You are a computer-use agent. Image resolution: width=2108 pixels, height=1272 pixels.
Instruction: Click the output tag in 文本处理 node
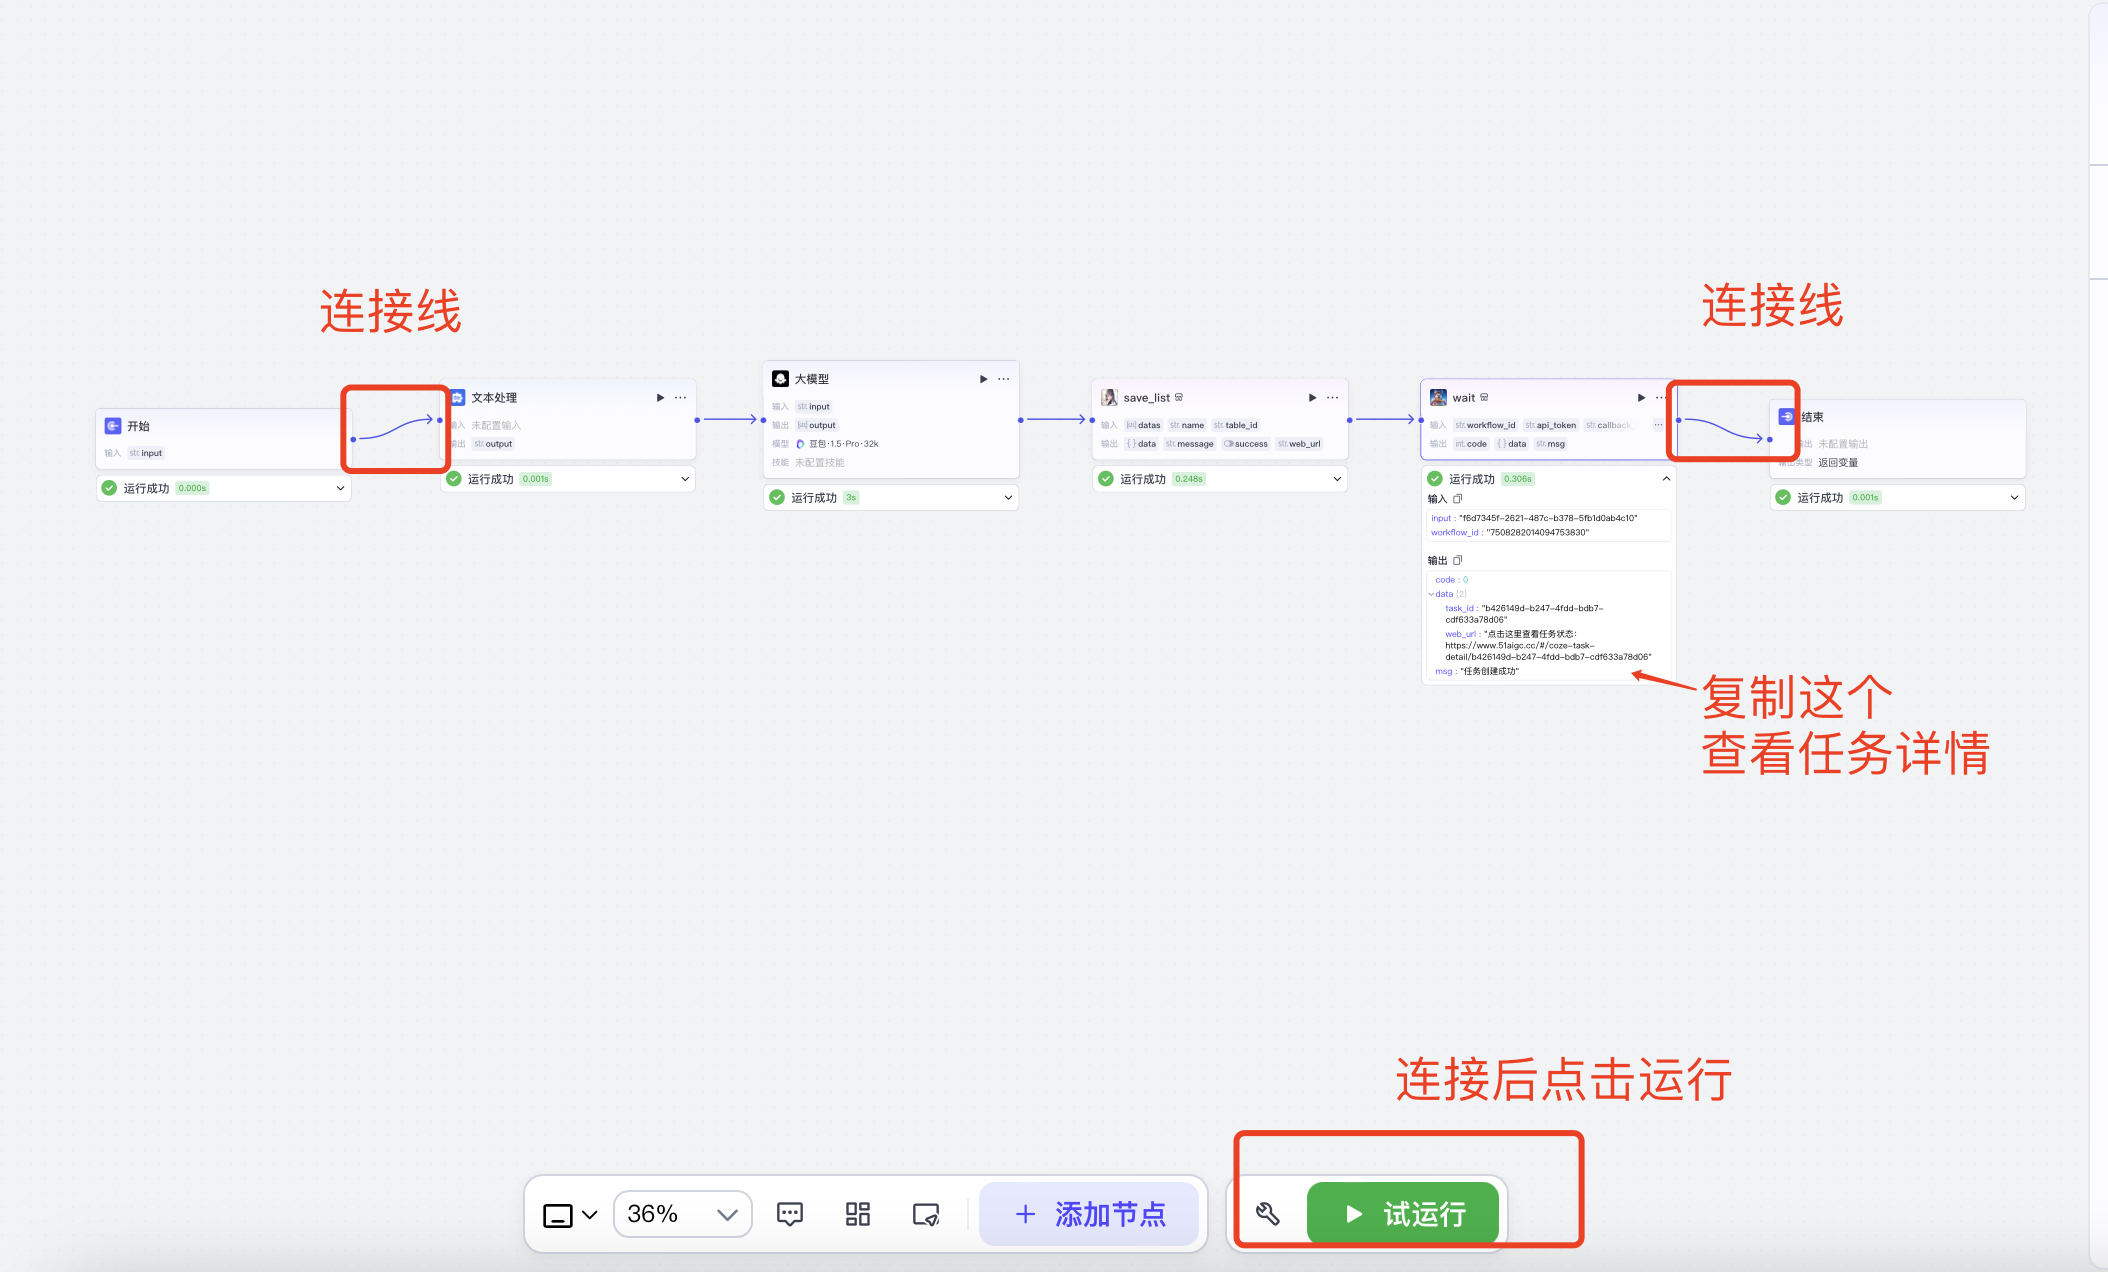(493, 444)
